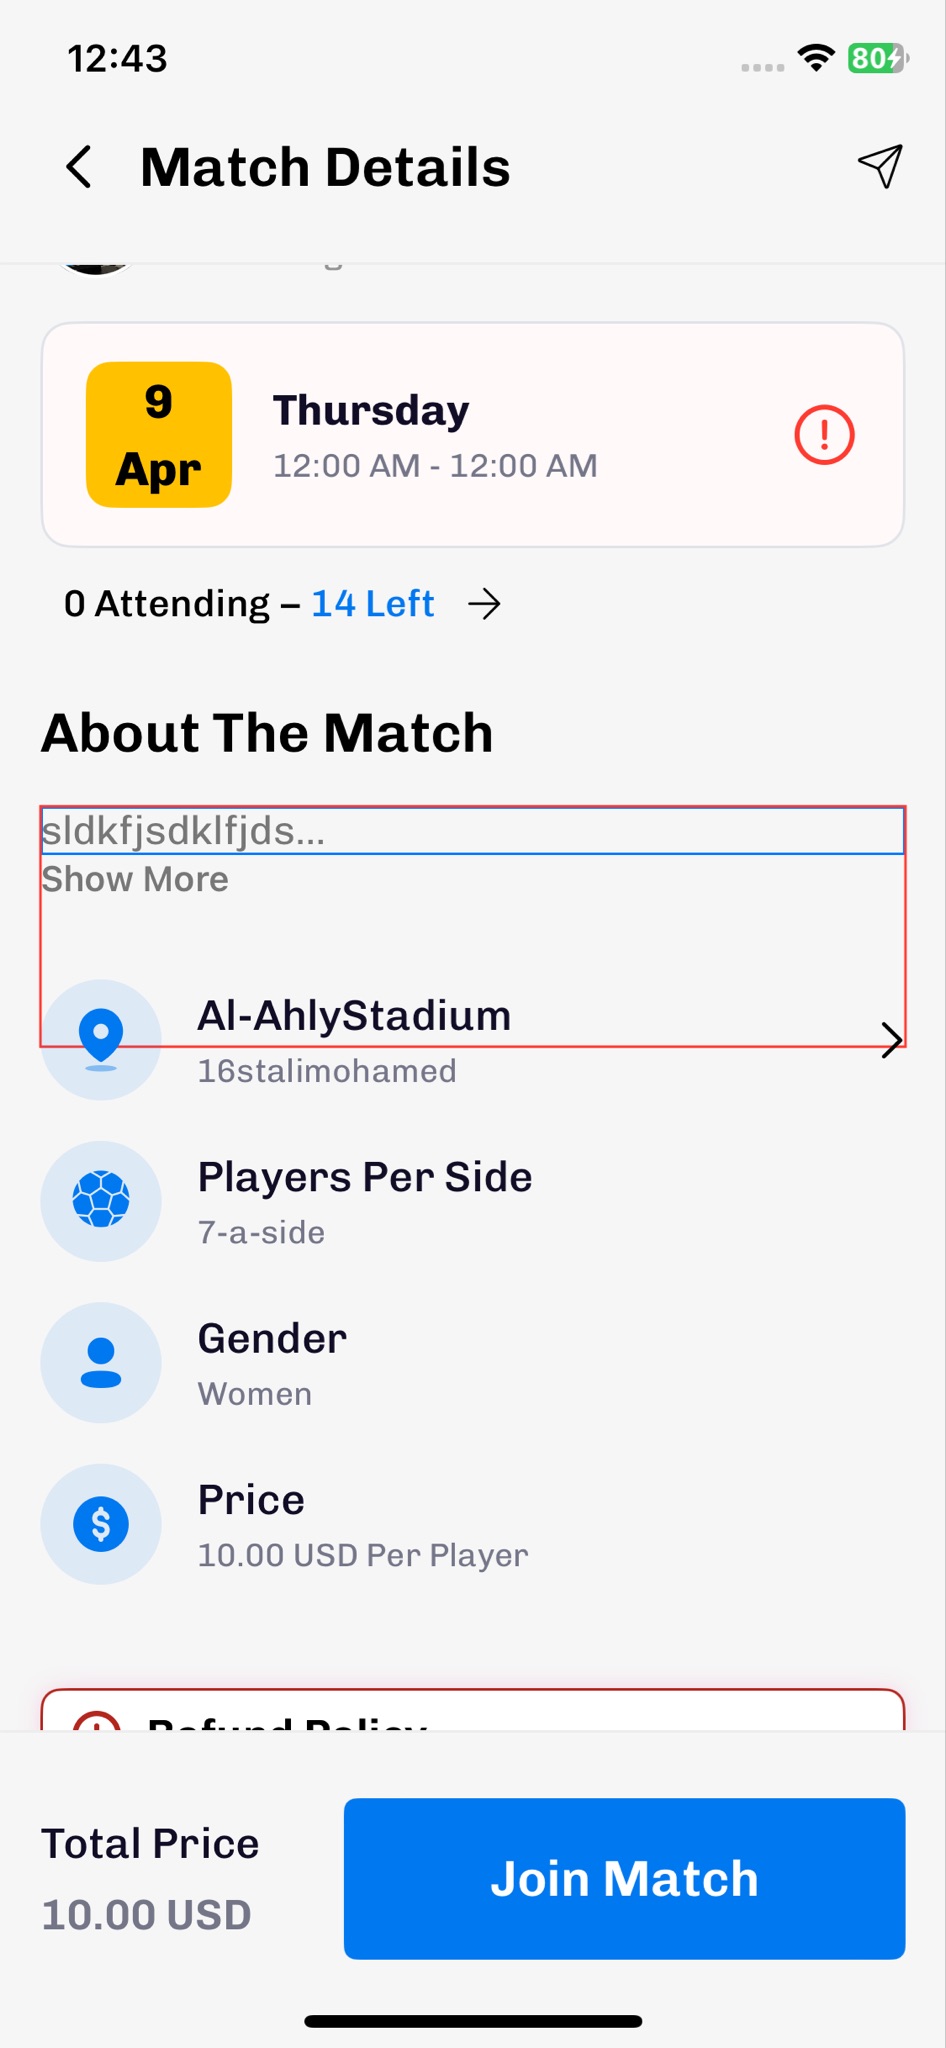The height and width of the screenshot is (2048, 946).
Task: Tap the location pin icon
Action: [101, 1039]
